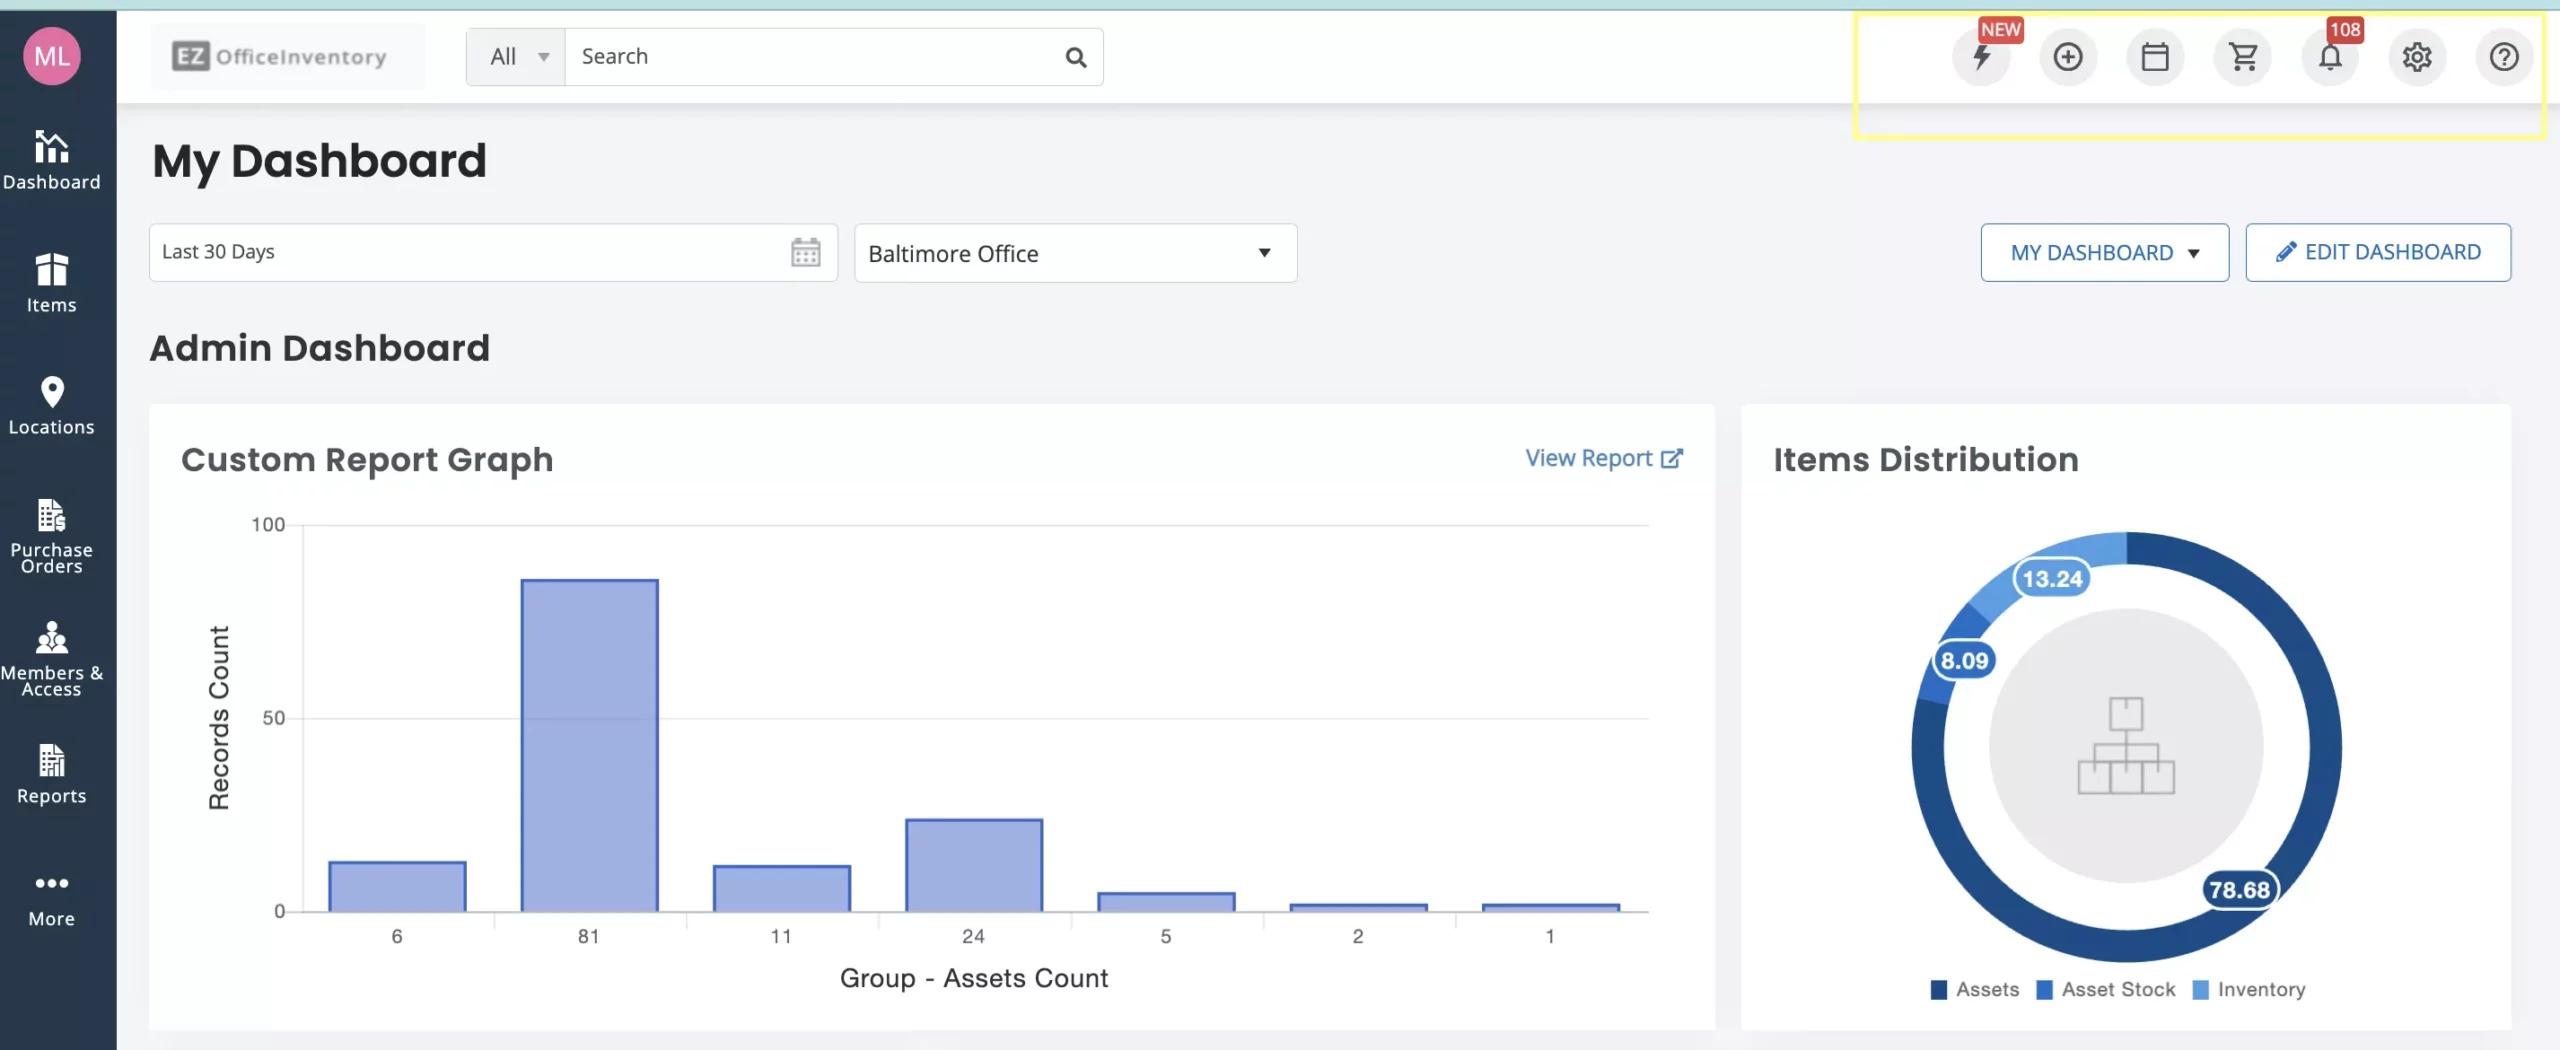Image resolution: width=2560 pixels, height=1050 pixels.
Task: Click the EDIT DASHBOARD button
Action: pos(2377,252)
